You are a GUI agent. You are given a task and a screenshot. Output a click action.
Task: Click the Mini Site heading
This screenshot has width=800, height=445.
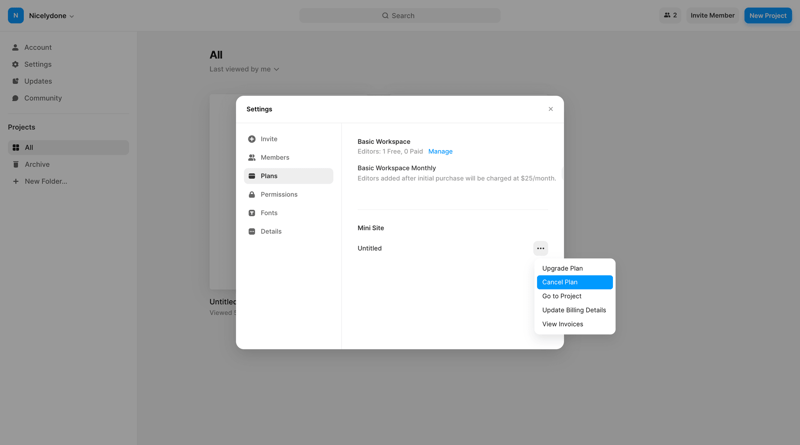[370, 228]
